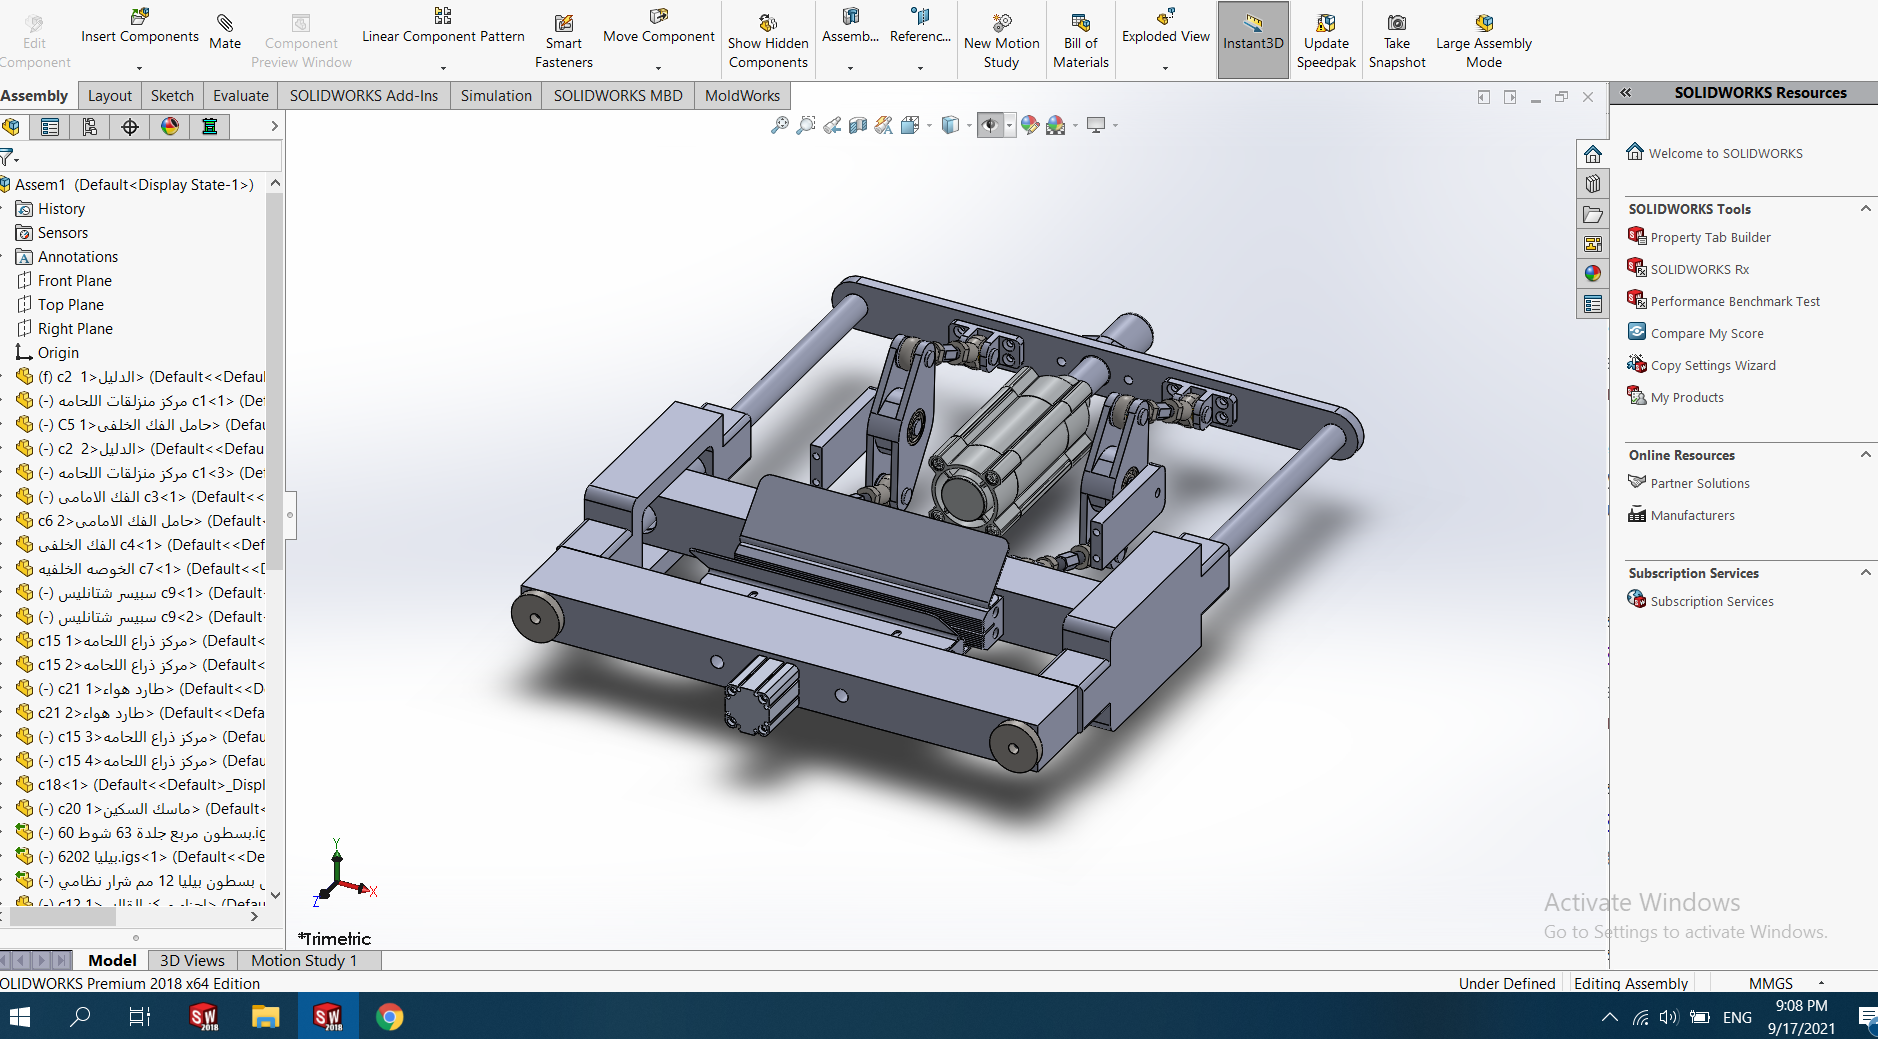Switch to the Evaluate tab

(240, 96)
